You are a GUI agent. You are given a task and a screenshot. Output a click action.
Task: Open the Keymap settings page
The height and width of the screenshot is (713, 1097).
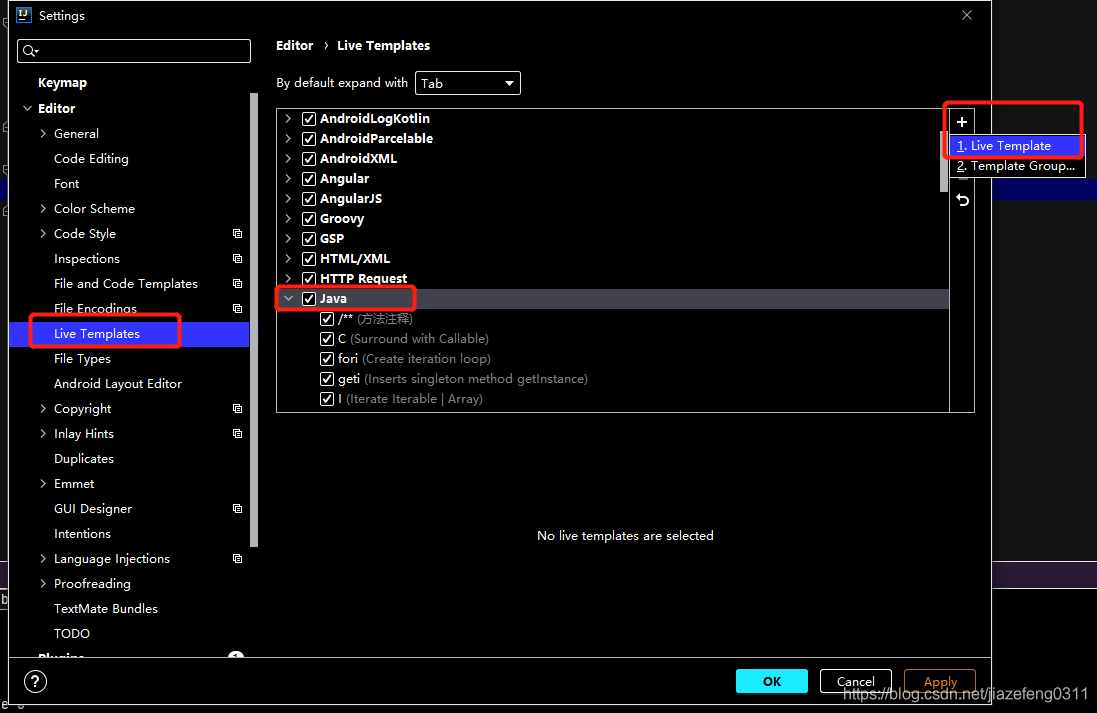point(62,83)
